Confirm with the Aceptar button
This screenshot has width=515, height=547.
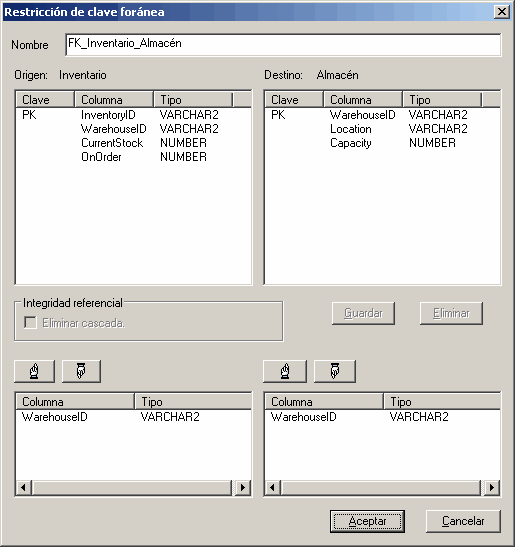(x=367, y=521)
